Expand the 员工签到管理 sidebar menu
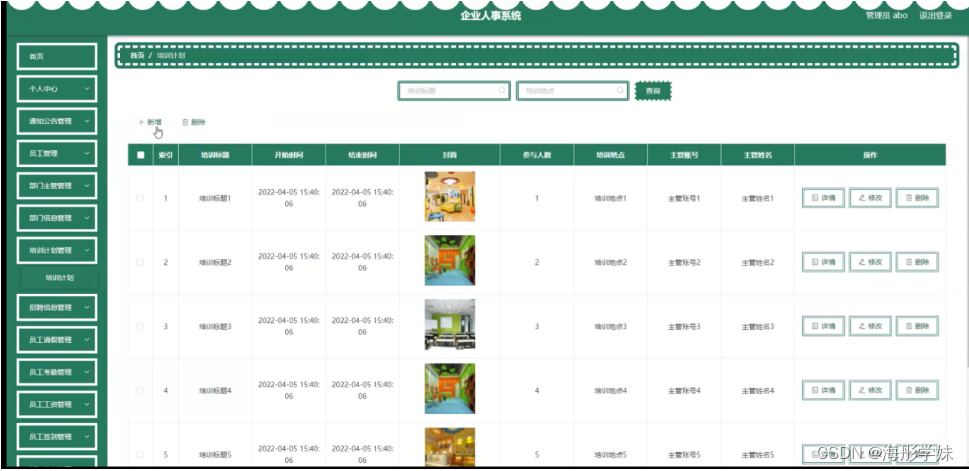 click(57, 436)
